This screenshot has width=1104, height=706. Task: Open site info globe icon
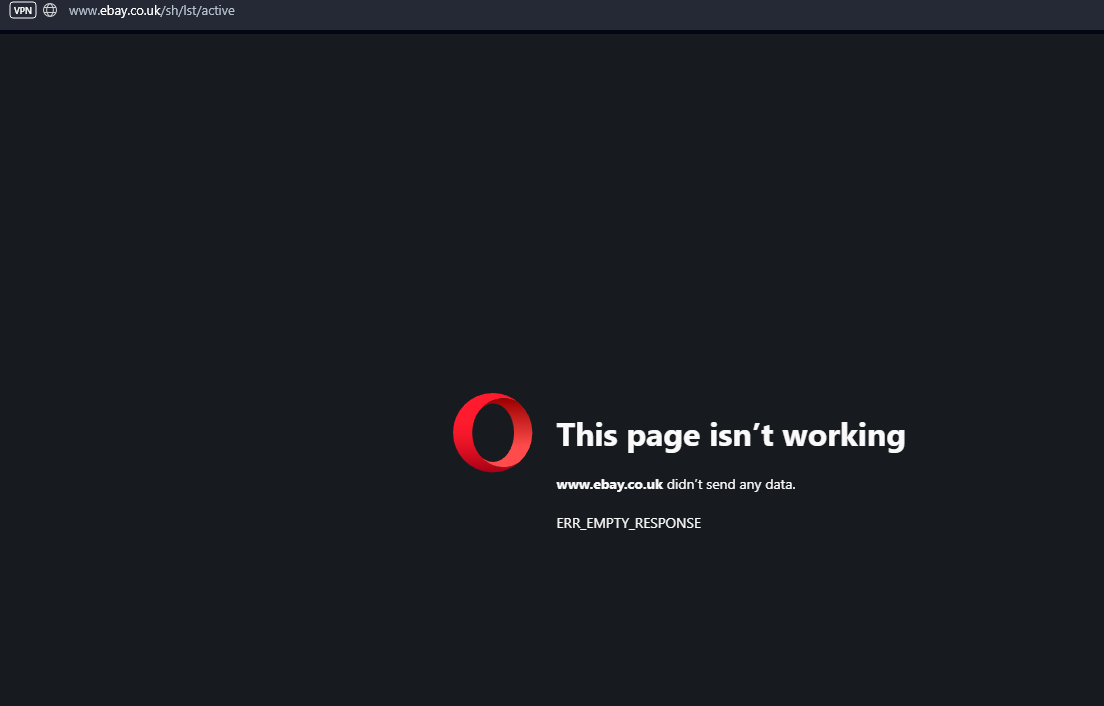50,11
